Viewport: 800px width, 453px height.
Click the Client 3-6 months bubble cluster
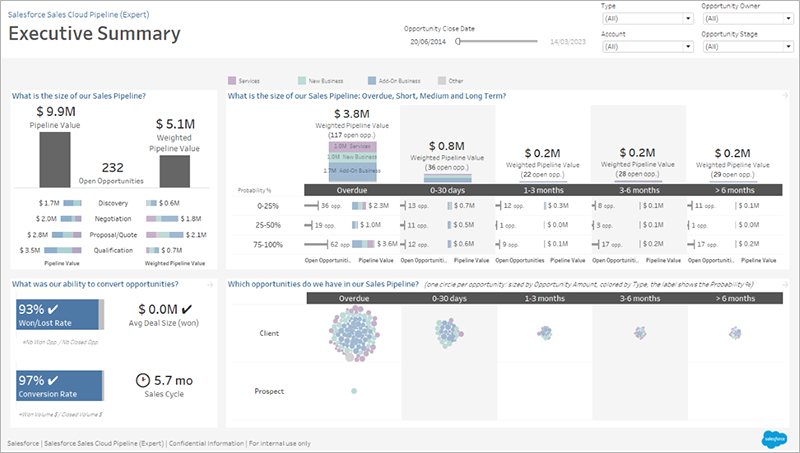coord(640,333)
